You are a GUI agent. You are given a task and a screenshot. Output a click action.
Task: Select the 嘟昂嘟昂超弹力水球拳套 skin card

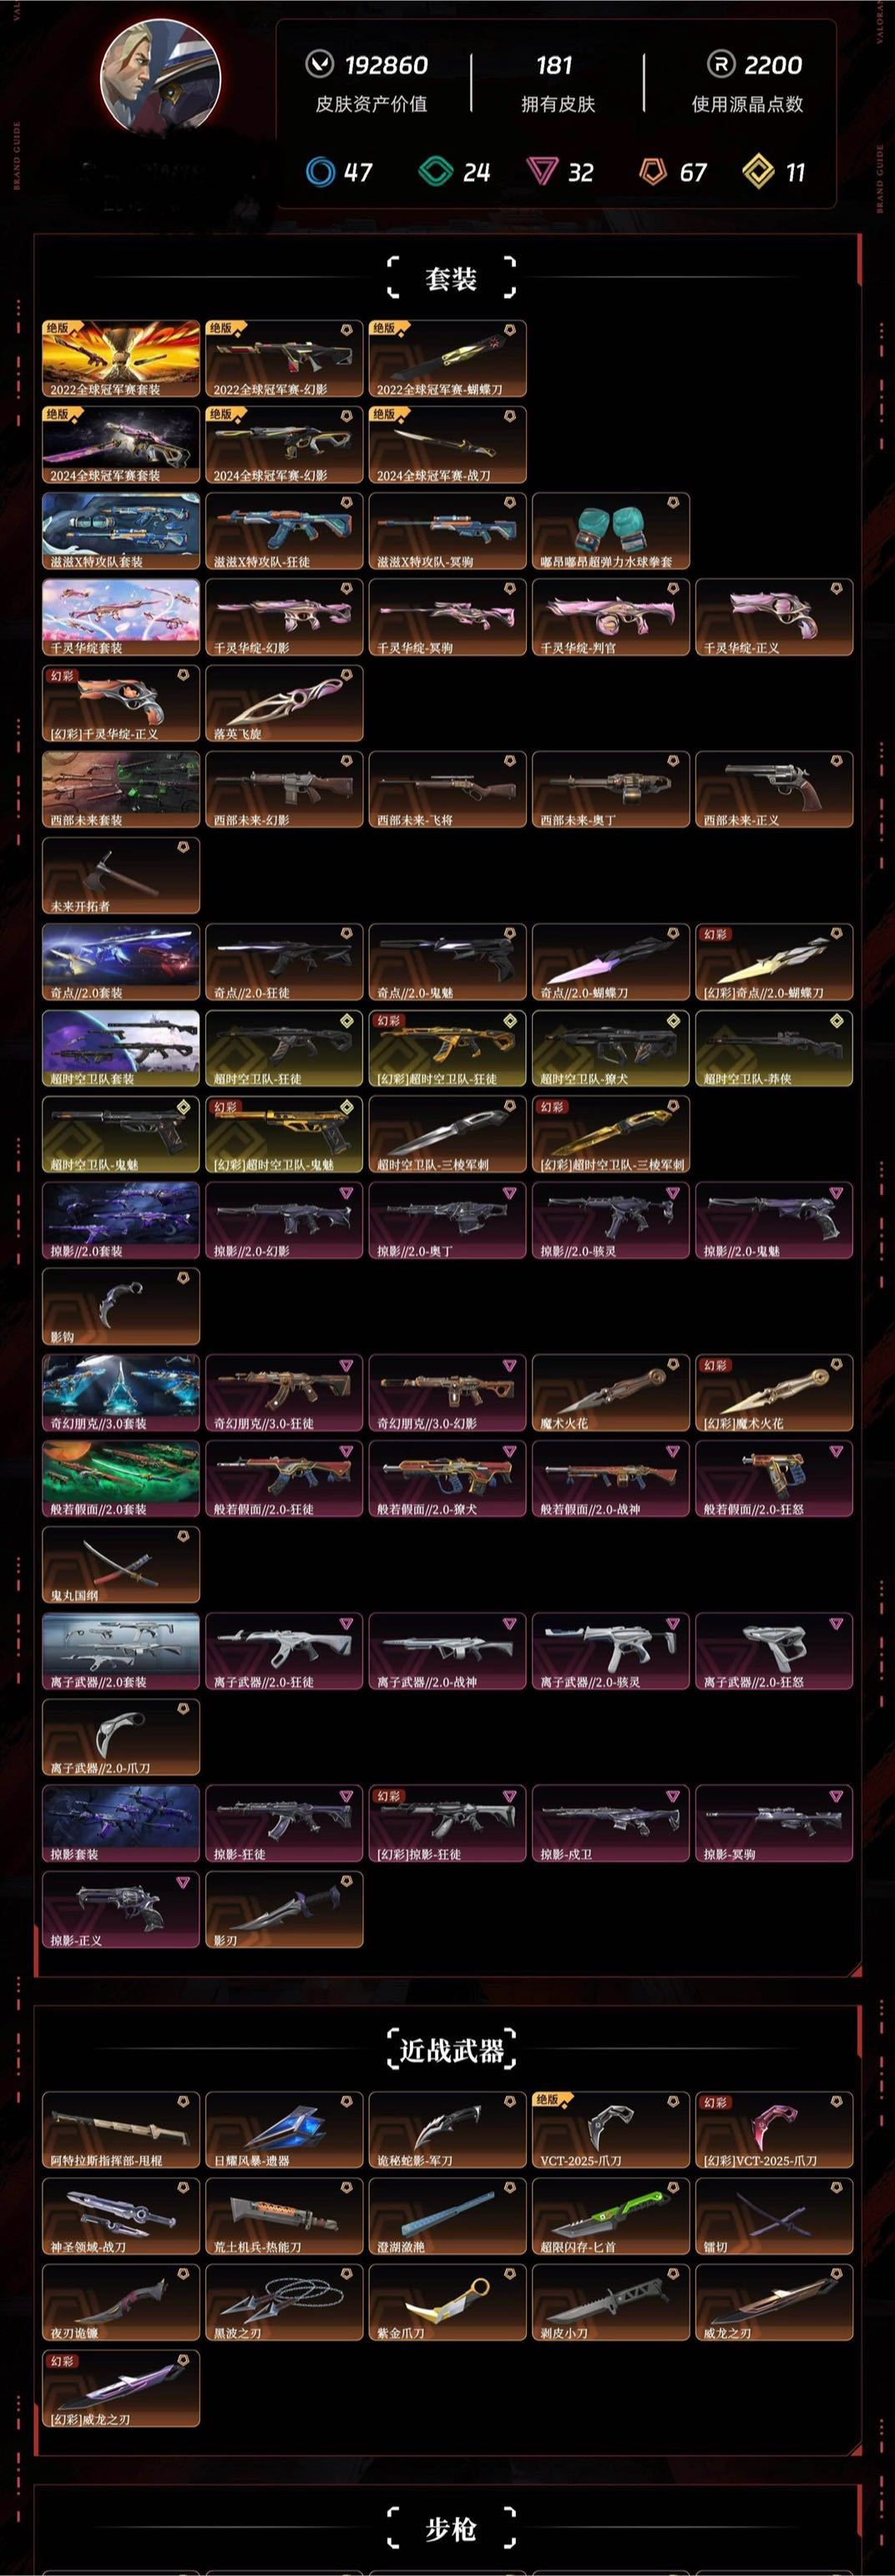click(611, 531)
